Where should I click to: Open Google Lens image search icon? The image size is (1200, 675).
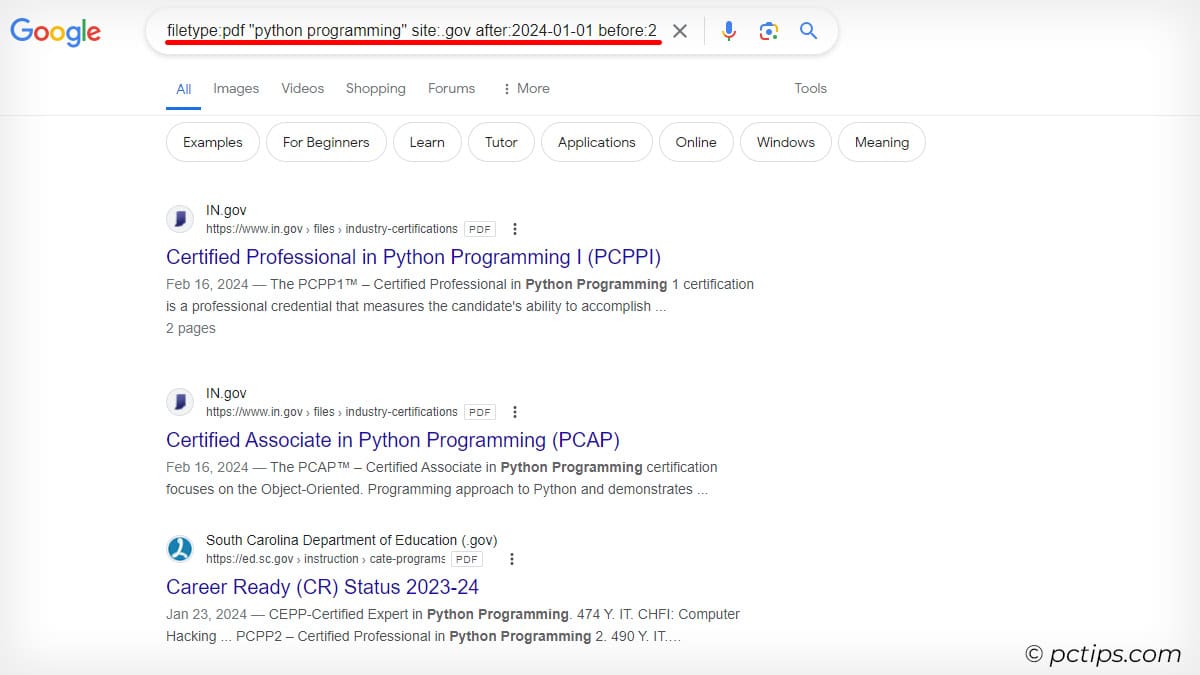[x=768, y=31]
